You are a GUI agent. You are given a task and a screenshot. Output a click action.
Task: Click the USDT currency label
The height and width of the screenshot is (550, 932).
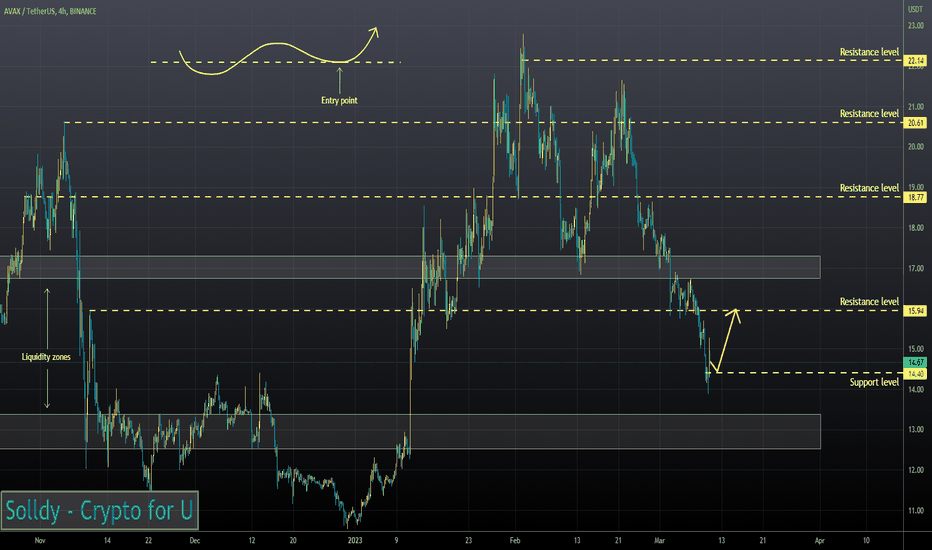(x=915, y=10)
